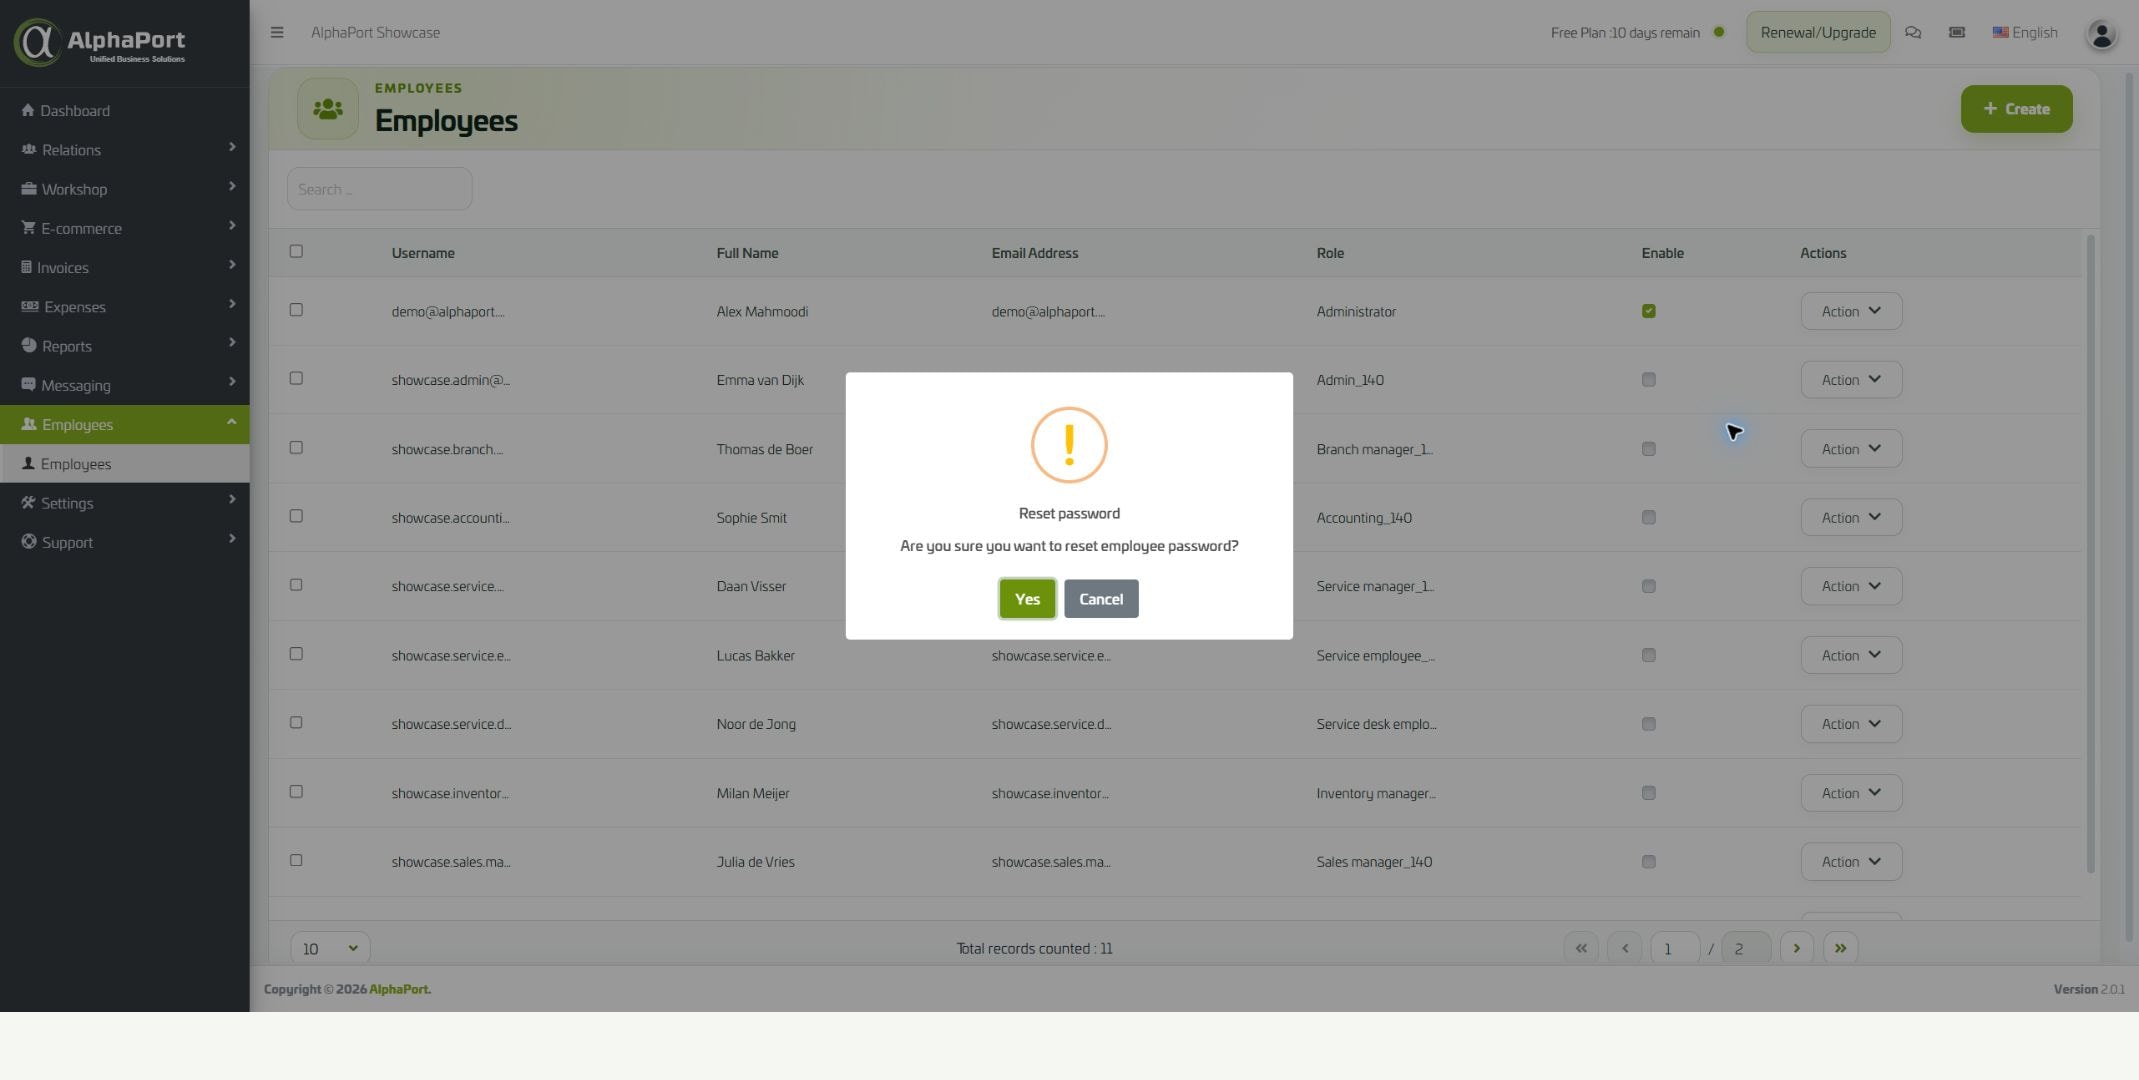Open the Dashboard sidebar item
The width and height of the screenshot is (2139, 1080).
point(125,110)
